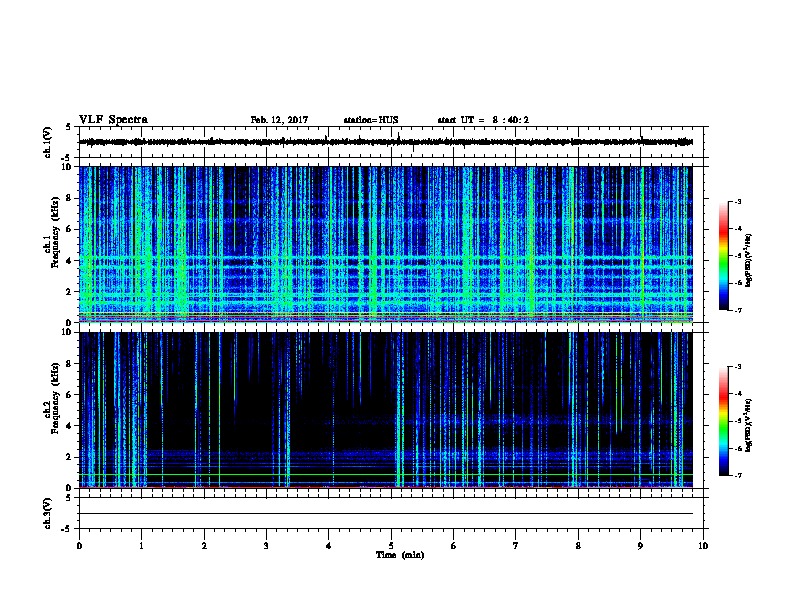Click the date "Feb. 12, 2017" in the header
Viewport: 792px width, 612px height.
pyautogui.click(x=279, y=120)
